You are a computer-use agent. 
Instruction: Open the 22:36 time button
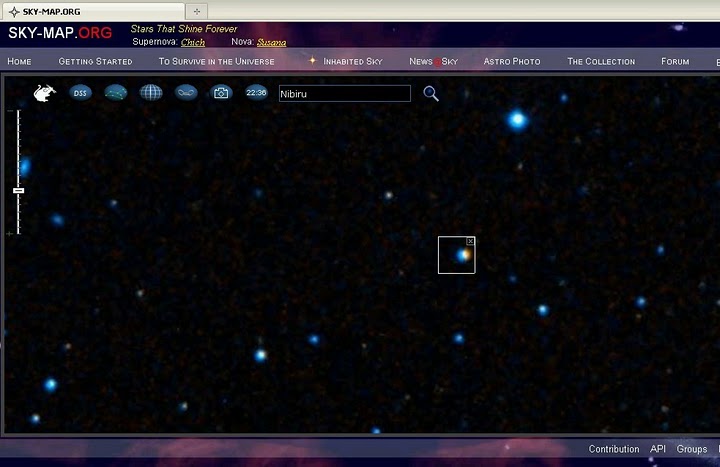click(x=256, y=93)
